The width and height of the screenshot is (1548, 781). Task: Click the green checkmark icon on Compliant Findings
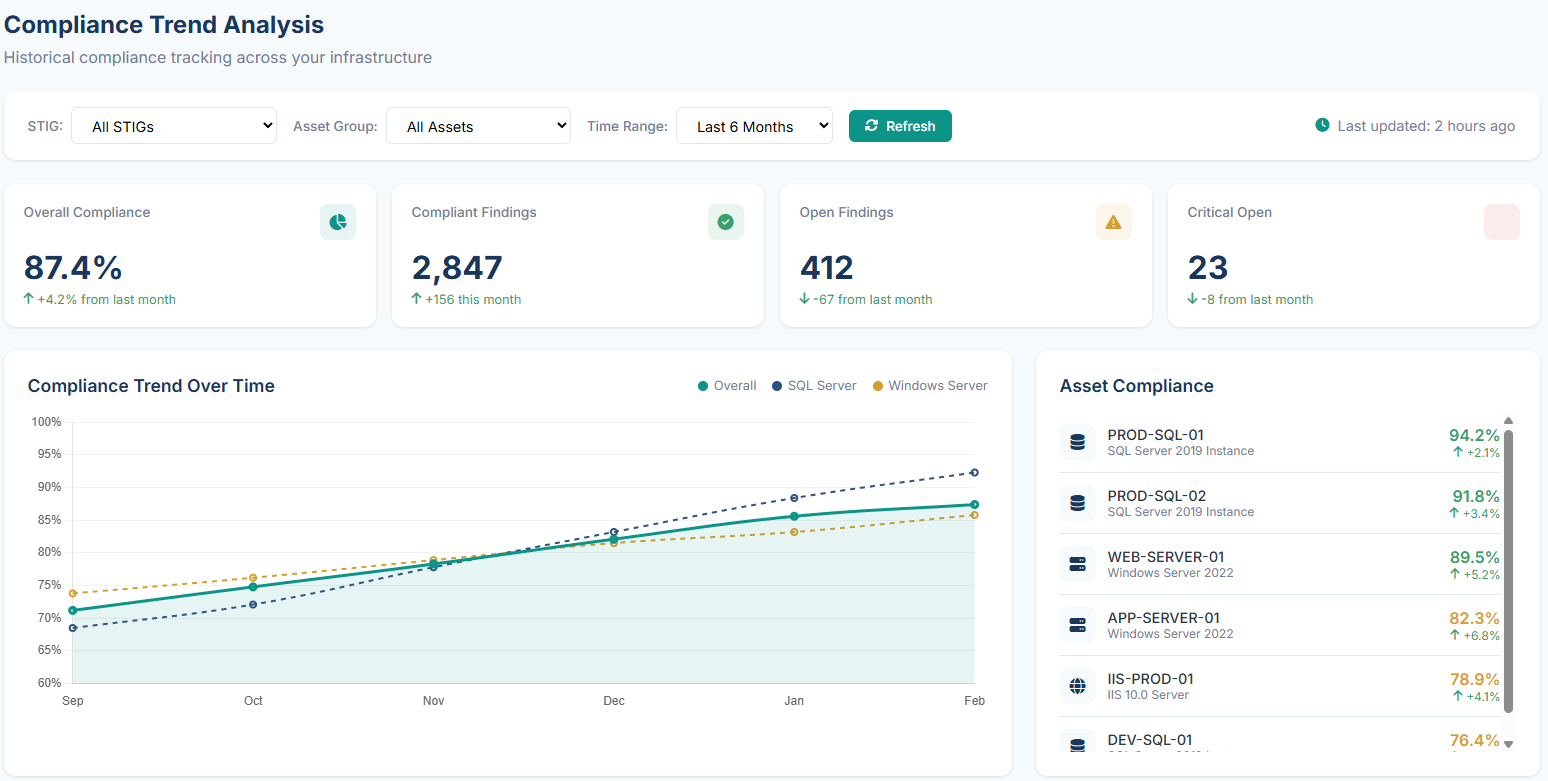tap(726, 222)
